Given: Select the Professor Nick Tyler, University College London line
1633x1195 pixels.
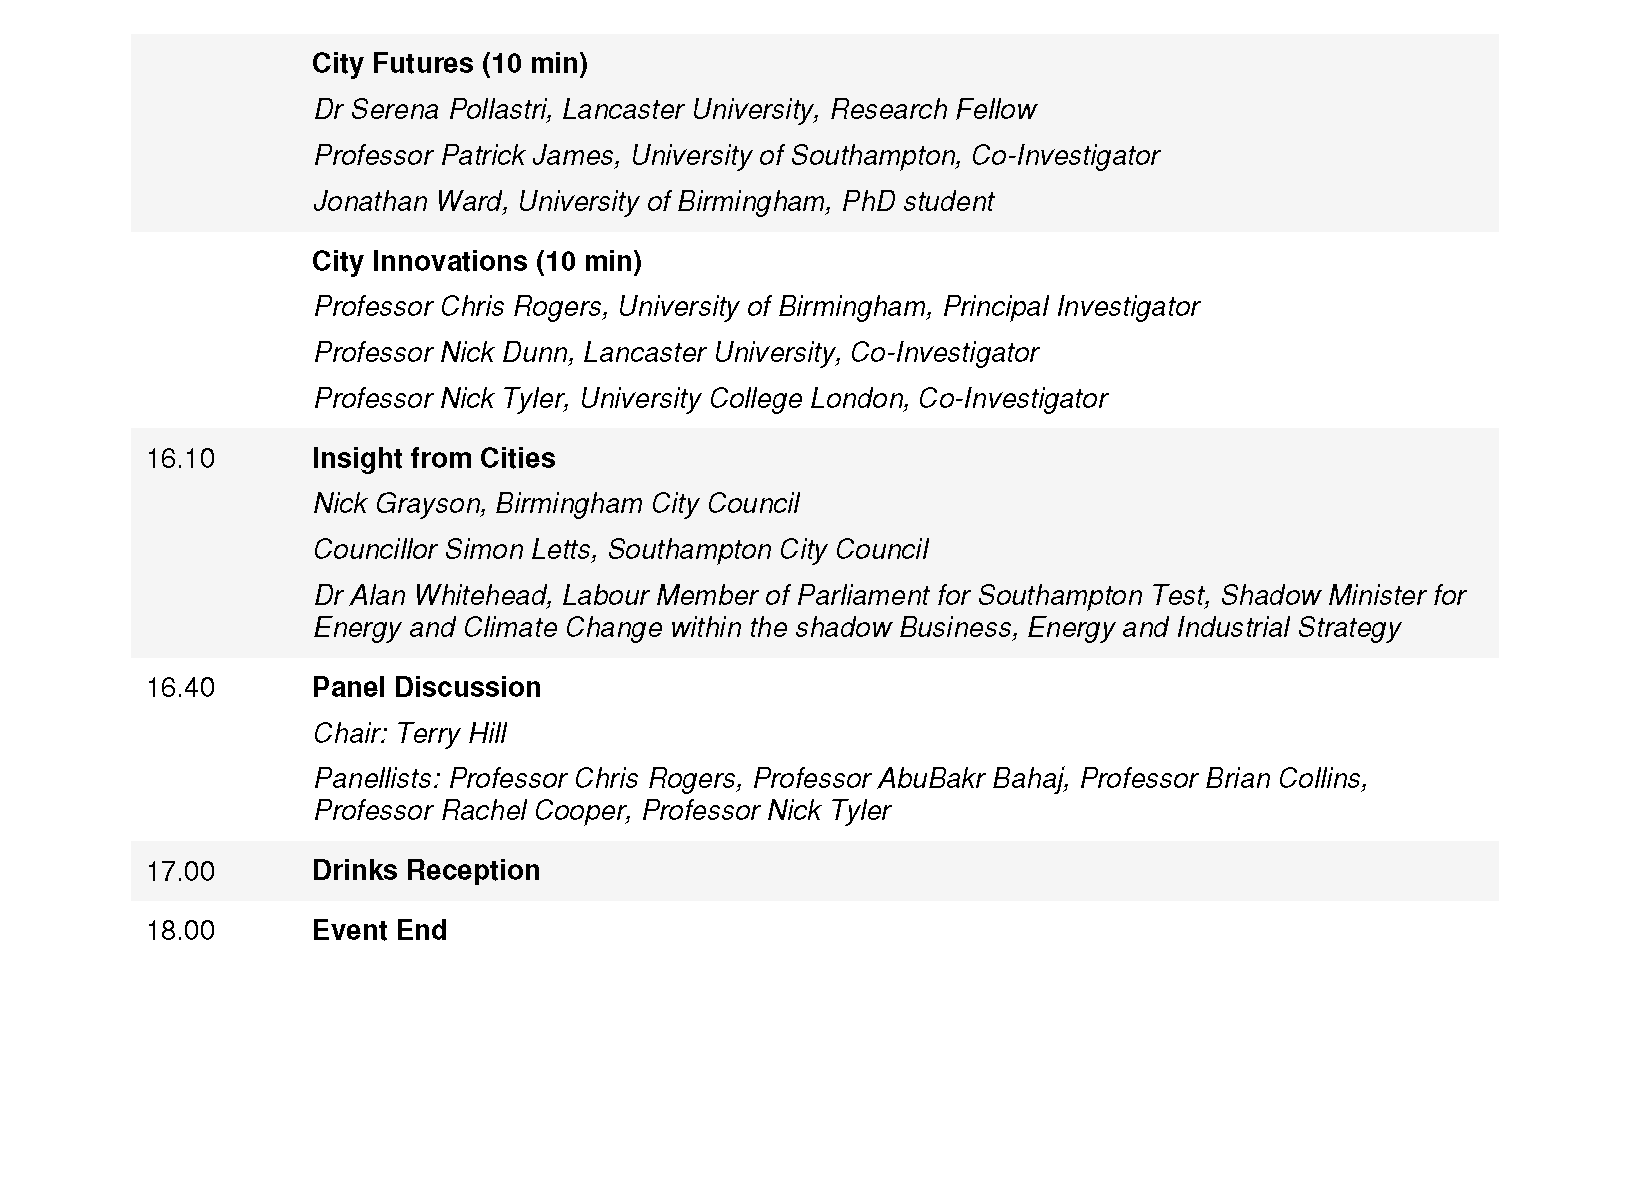Looking at the screenshot, I should point(710,399).
